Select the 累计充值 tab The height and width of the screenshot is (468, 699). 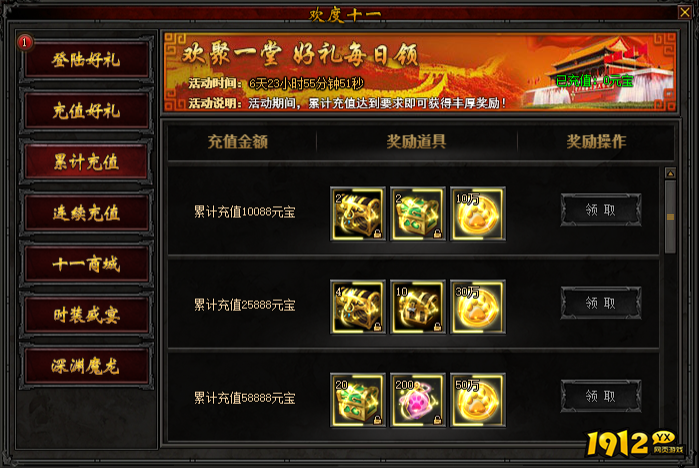pos(86,161)
